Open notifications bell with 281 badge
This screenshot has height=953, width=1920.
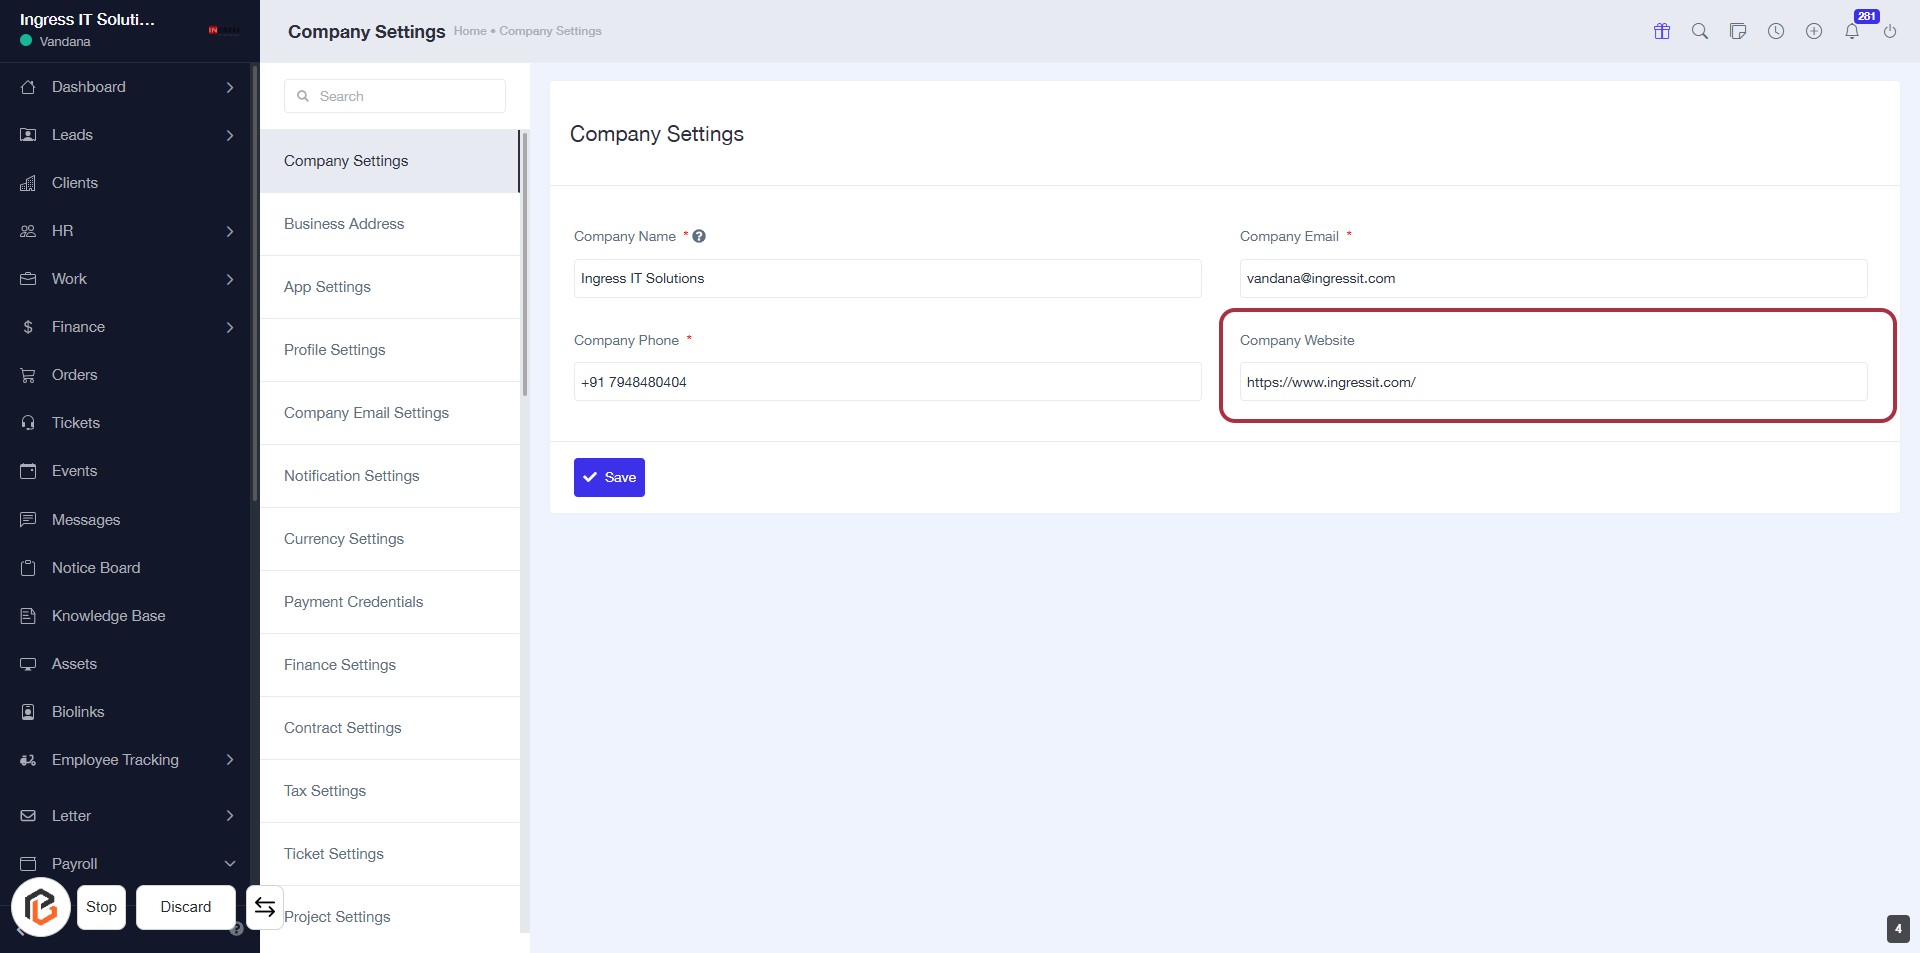[1852, 31]
